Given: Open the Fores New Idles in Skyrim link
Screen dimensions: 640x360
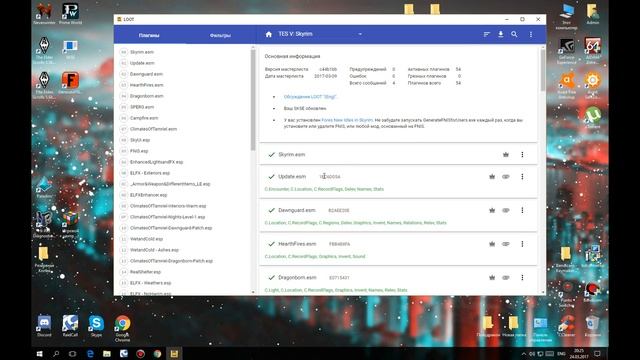Looking at the screenshot, I should (347, 120).
